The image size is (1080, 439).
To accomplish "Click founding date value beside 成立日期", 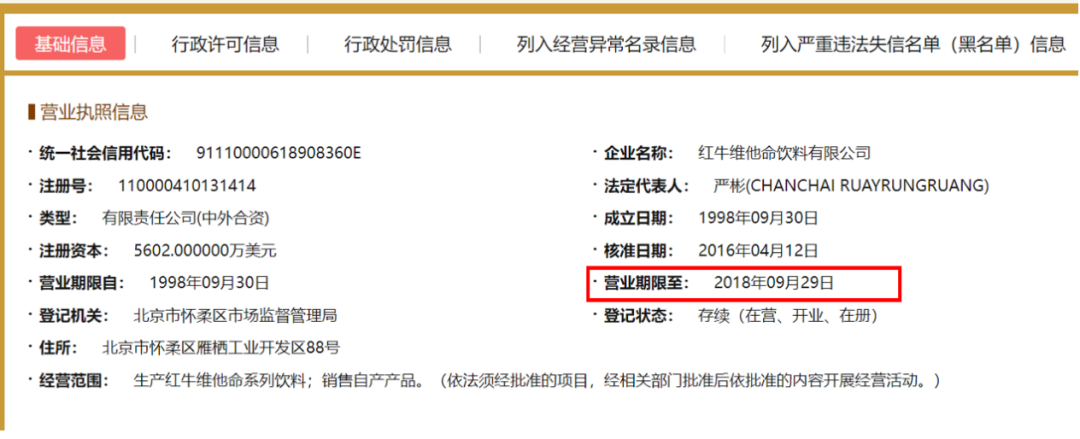I will pos(758,218).
